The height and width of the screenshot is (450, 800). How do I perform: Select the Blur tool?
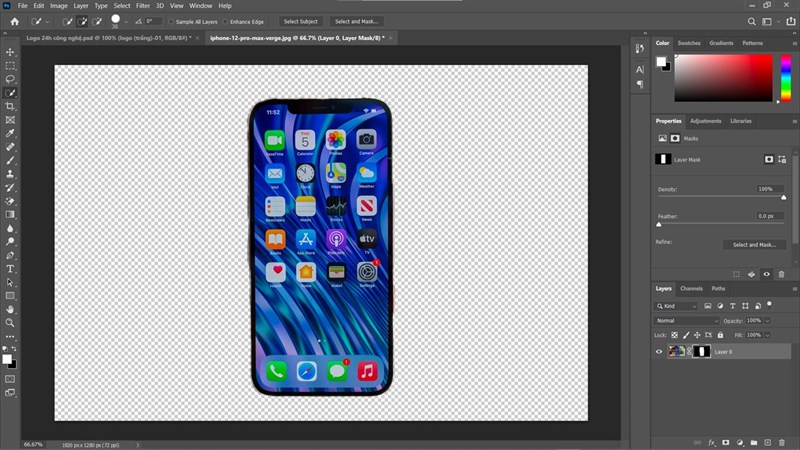[10, 228]
